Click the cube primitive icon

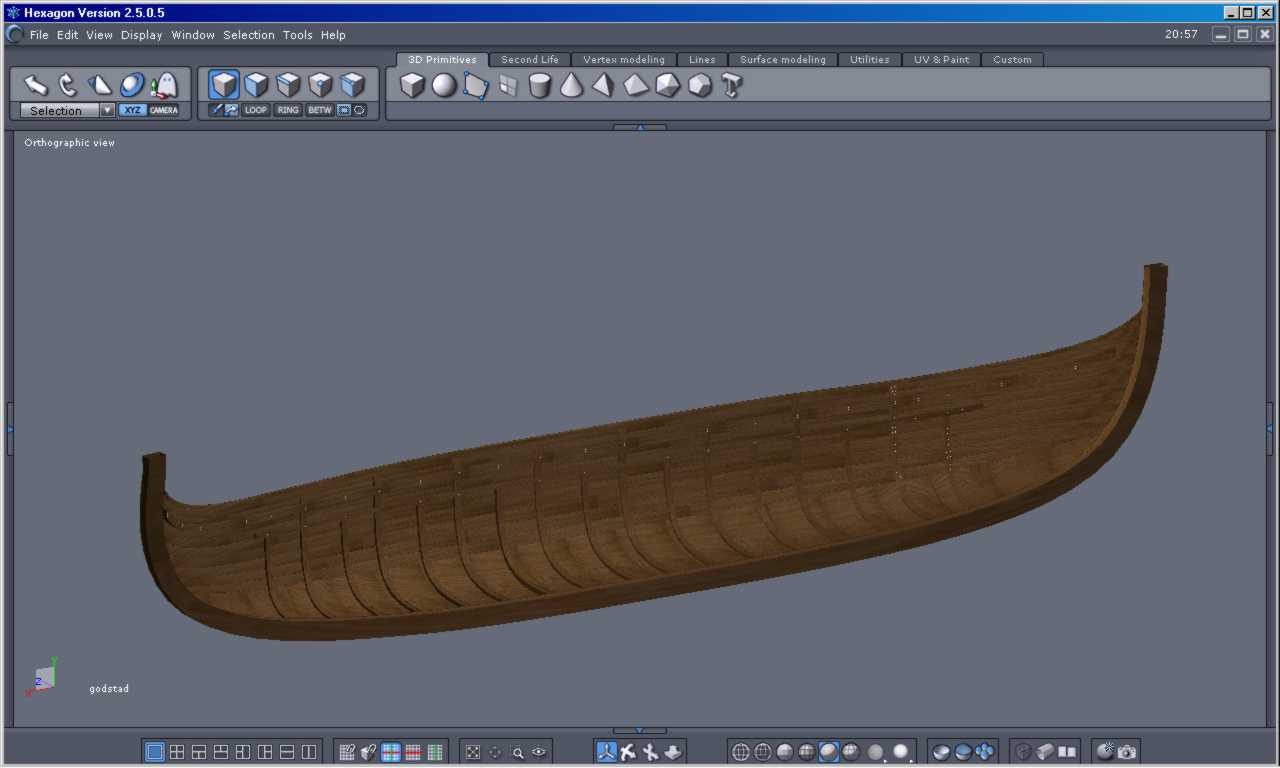[412, 86]
